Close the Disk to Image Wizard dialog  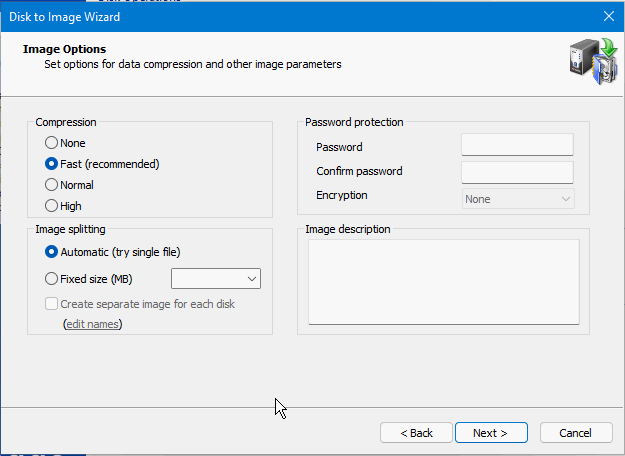coord(608,15)
